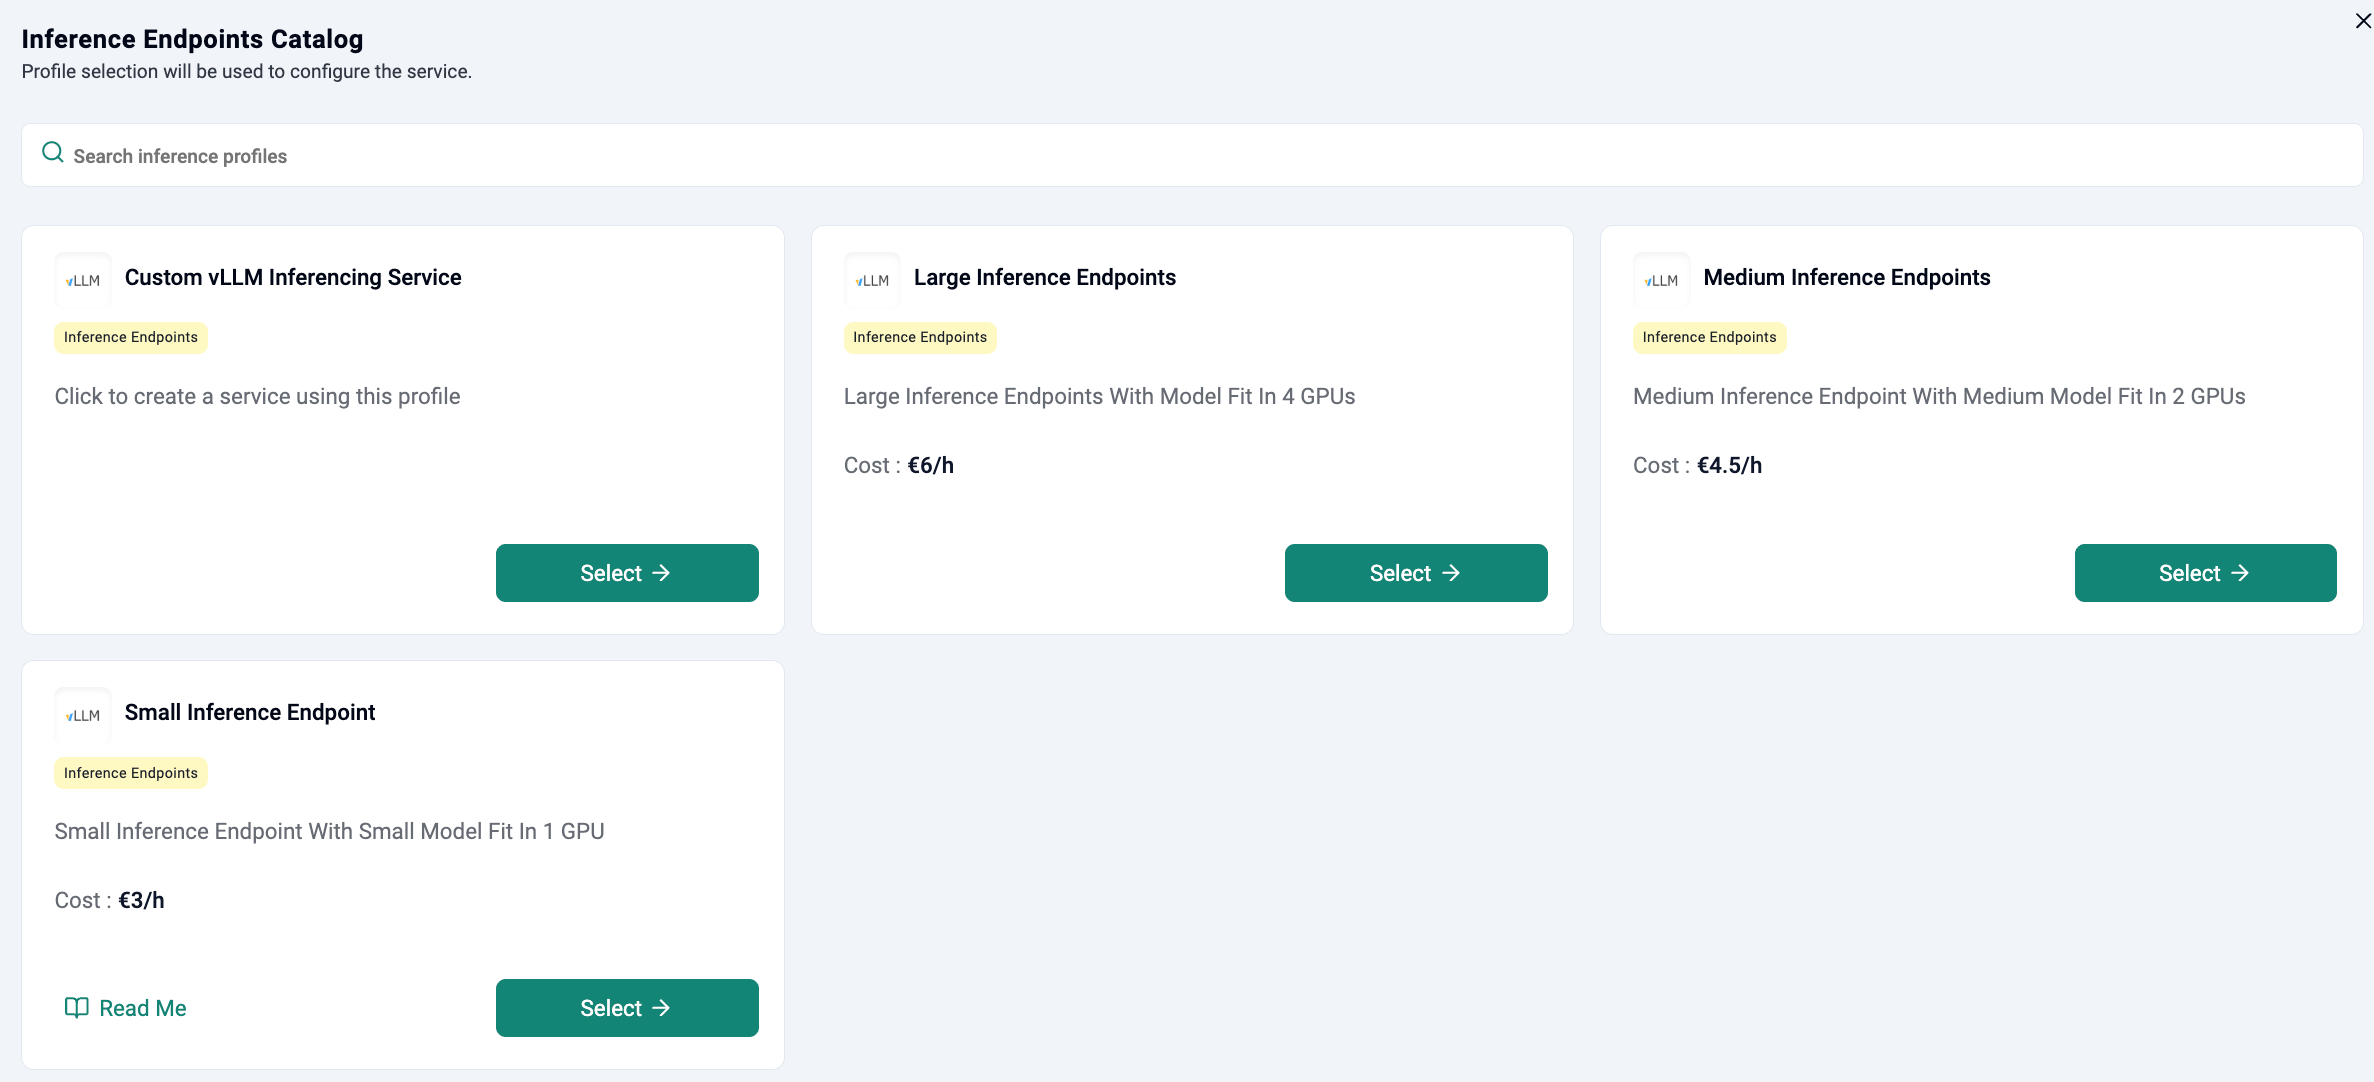
Task: Click vLLM logo on Custom vLLM card
Action: pos(83,280)
